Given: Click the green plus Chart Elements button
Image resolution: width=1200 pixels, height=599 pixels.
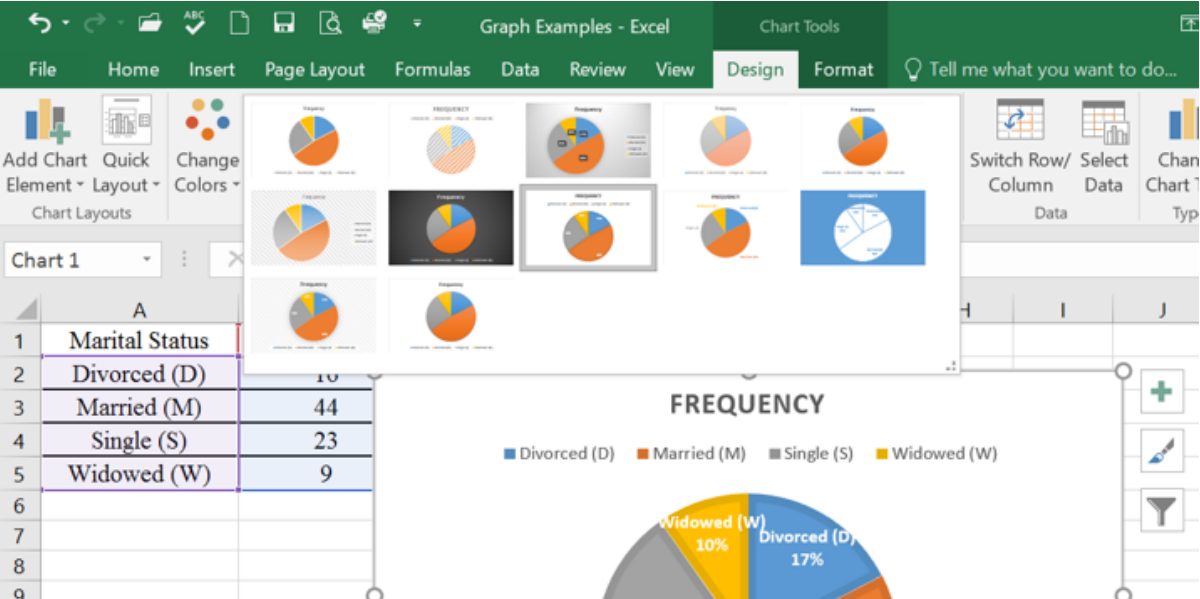Looking at the screenshot, I should (1161, 392).
